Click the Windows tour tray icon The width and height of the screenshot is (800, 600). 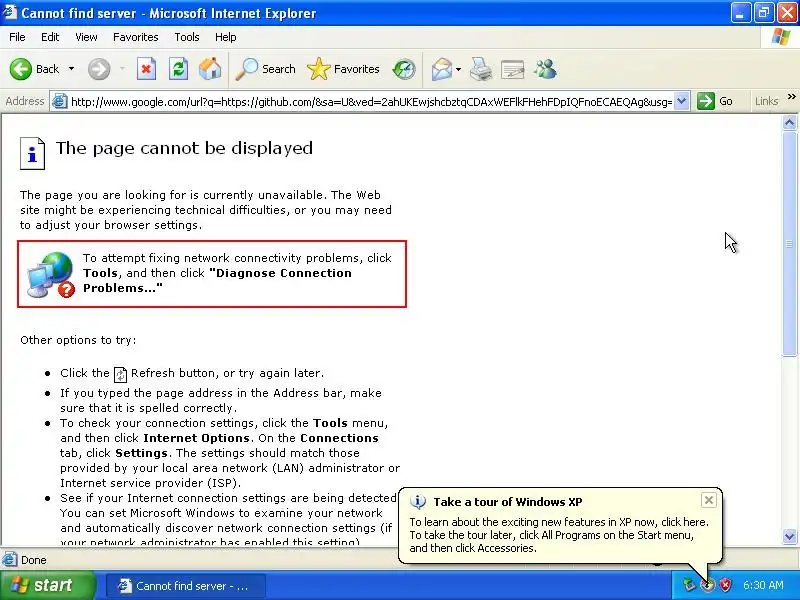[707, 585]
